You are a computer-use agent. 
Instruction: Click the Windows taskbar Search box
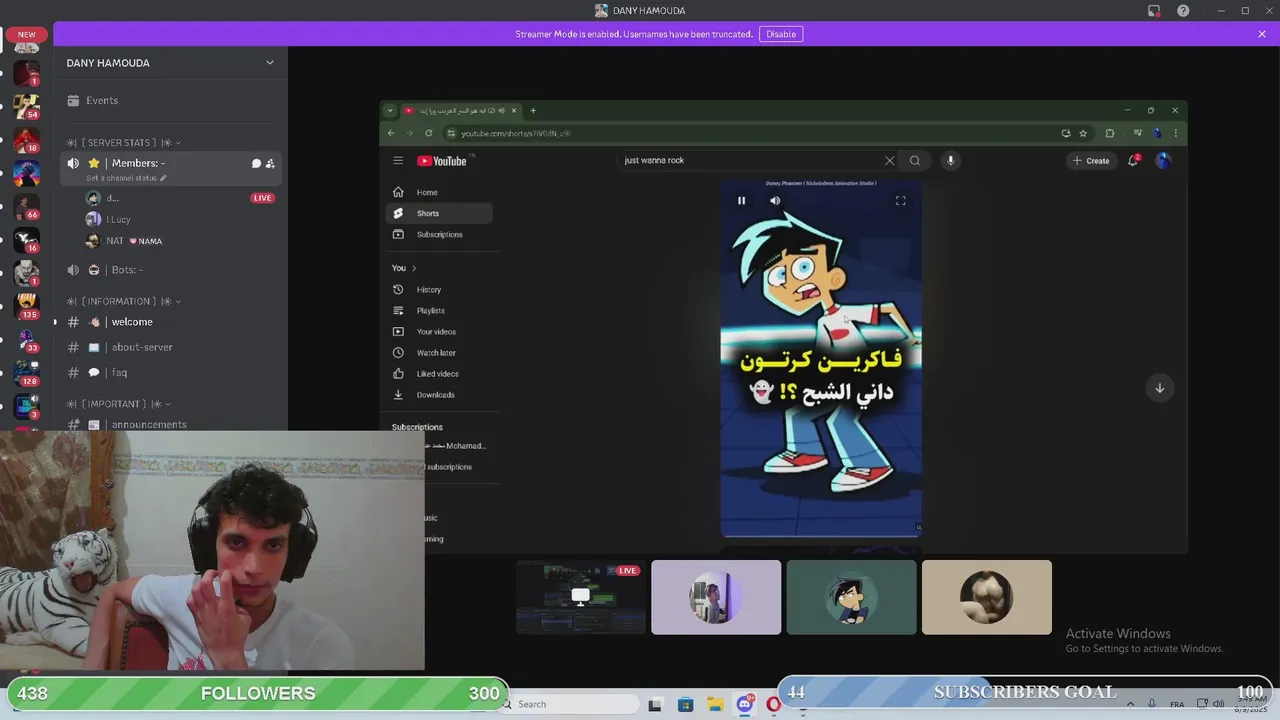coord(570,704)
